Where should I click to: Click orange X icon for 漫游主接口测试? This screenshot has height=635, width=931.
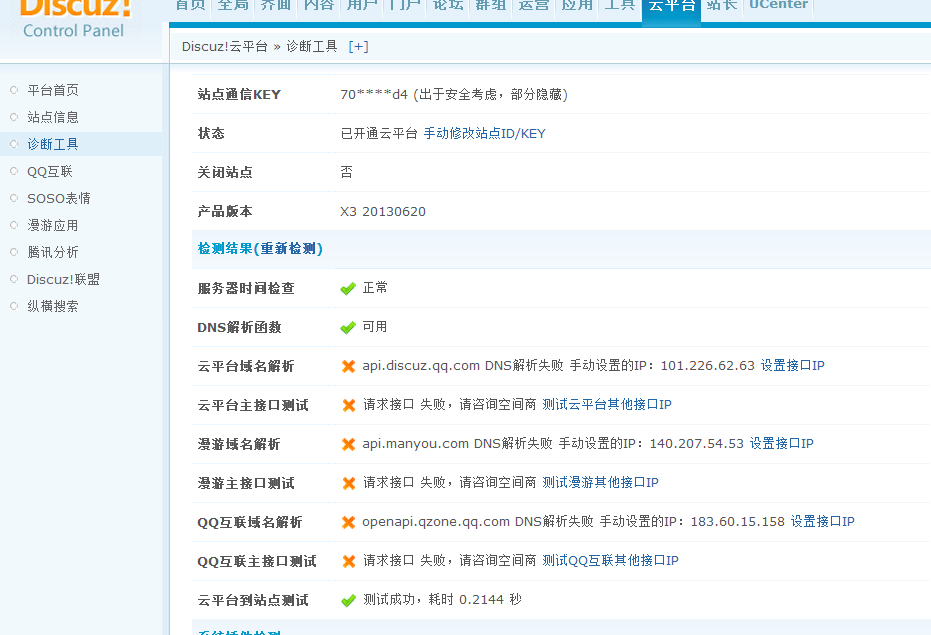click(349, 484)
